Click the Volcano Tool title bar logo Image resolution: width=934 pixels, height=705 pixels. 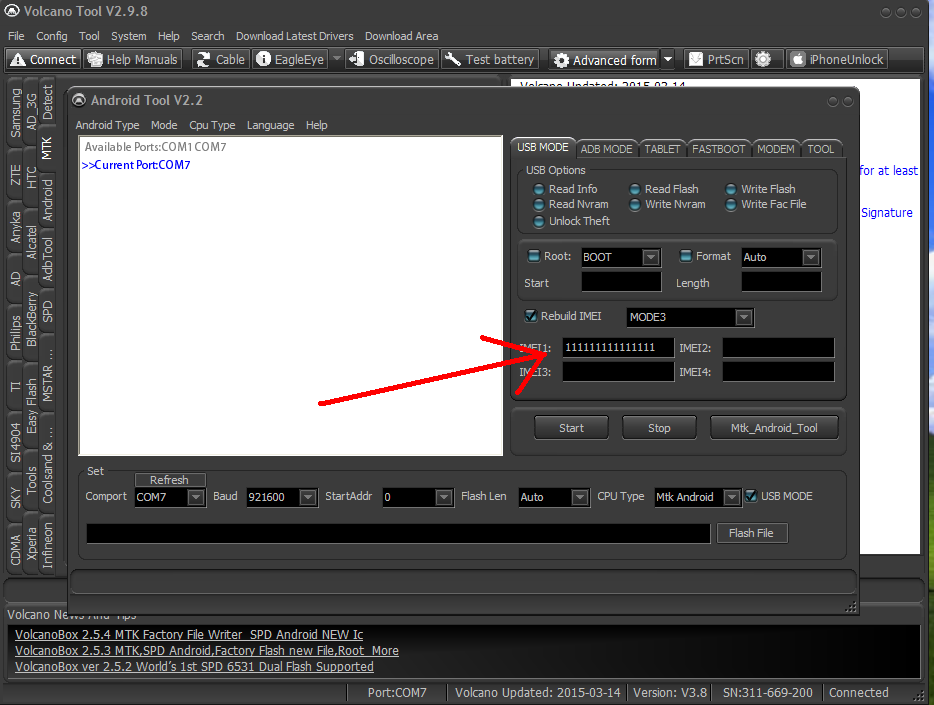coord(11,11)
